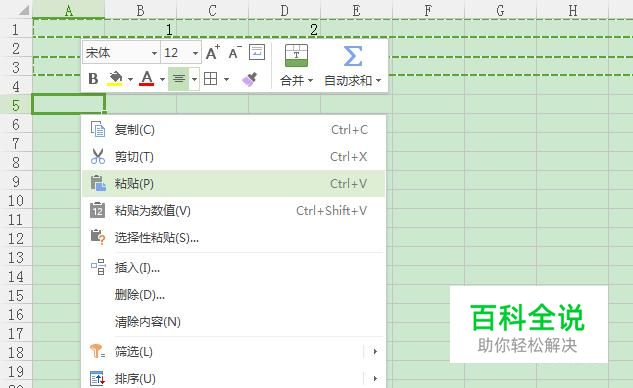Viewport: 633px width, 388px height.
Task: Select row 1 header
Action: 16,29
